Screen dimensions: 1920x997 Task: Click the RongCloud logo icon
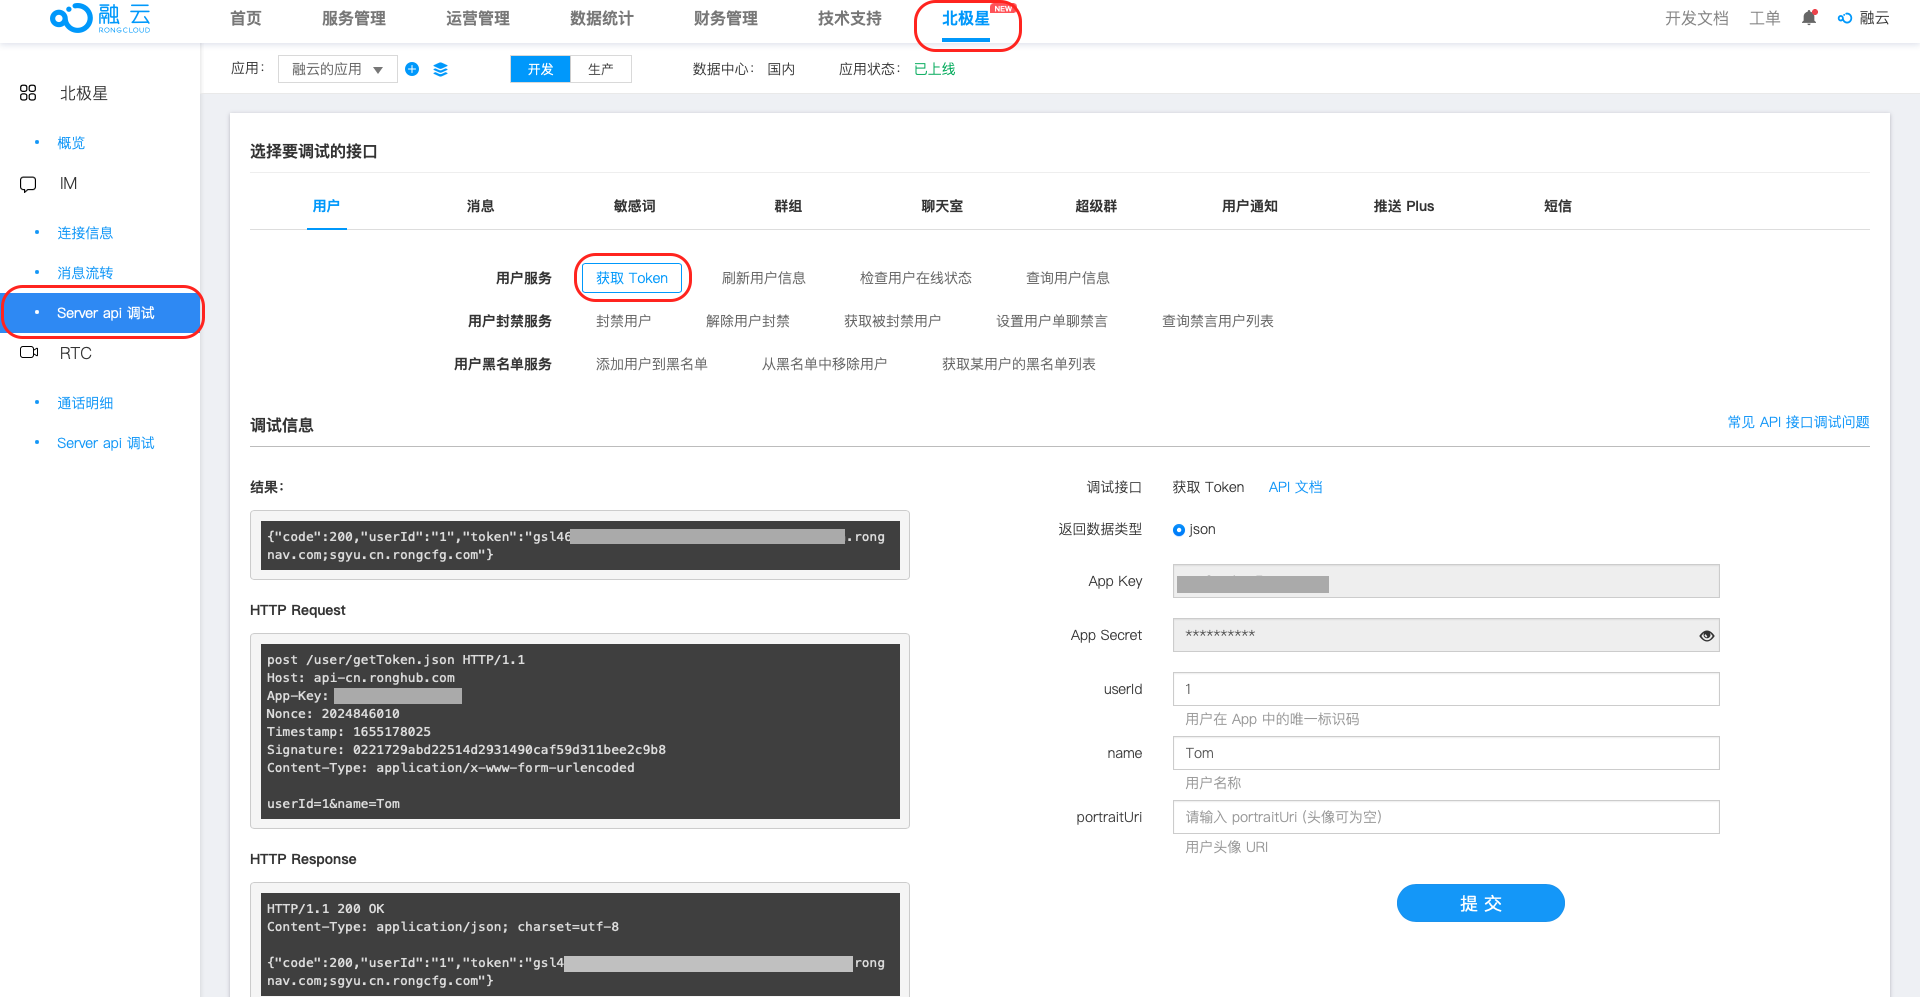click(72, 18)
